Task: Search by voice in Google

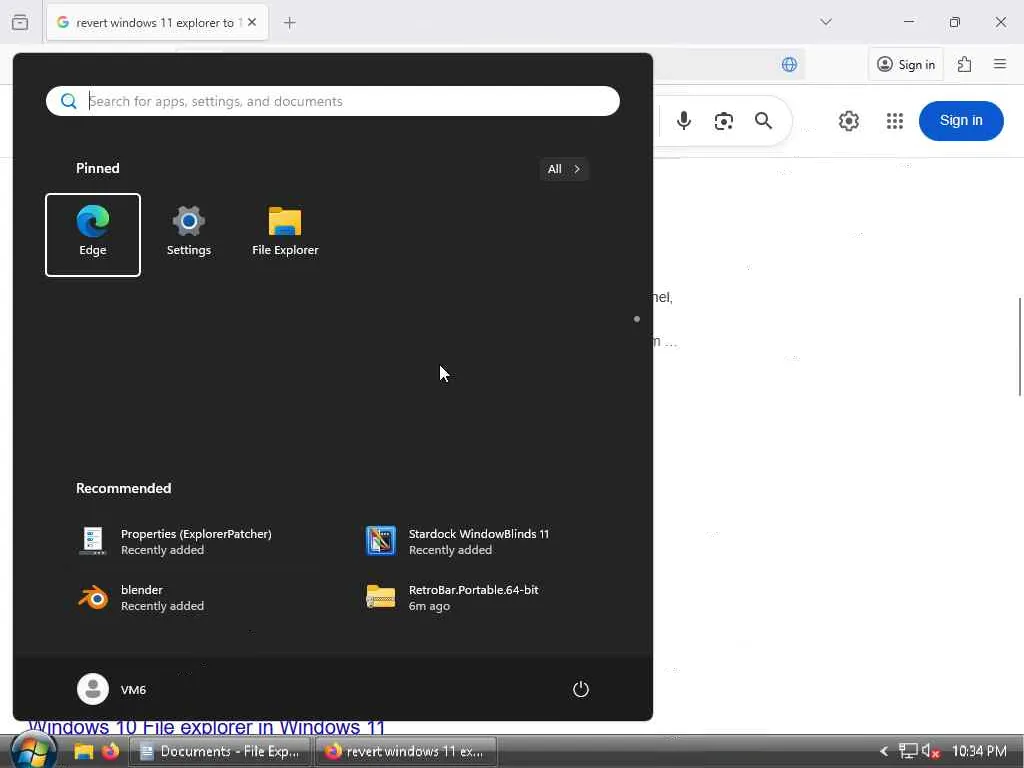Action: point(684,121)
